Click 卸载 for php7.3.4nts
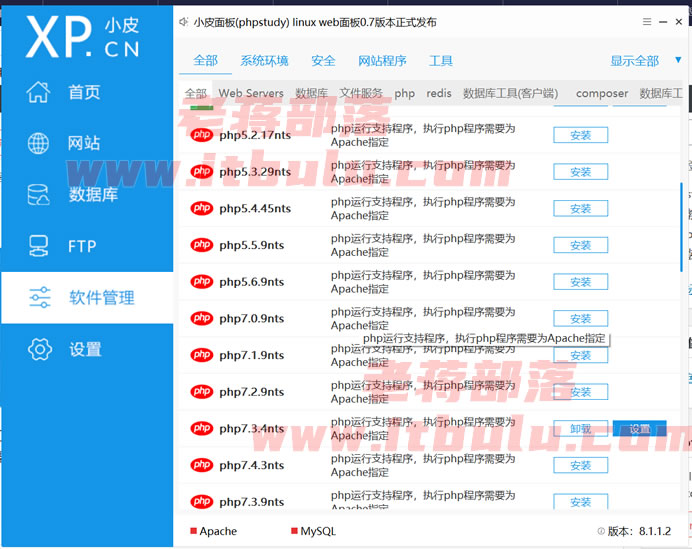Screen dimensions: 692x549 click(x=580, y=429)
